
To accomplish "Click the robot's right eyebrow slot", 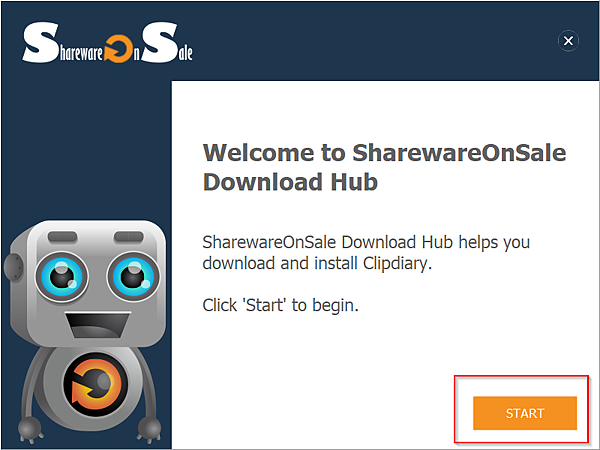I will (x=129, y=237).
